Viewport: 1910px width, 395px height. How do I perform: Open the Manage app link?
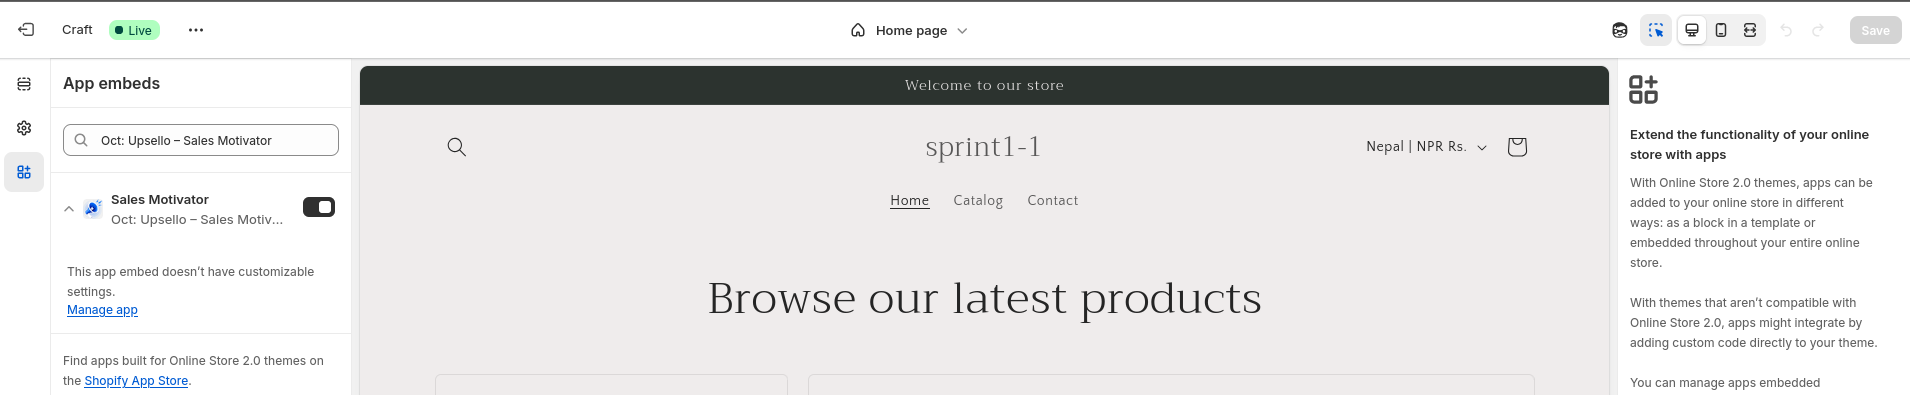102,310
